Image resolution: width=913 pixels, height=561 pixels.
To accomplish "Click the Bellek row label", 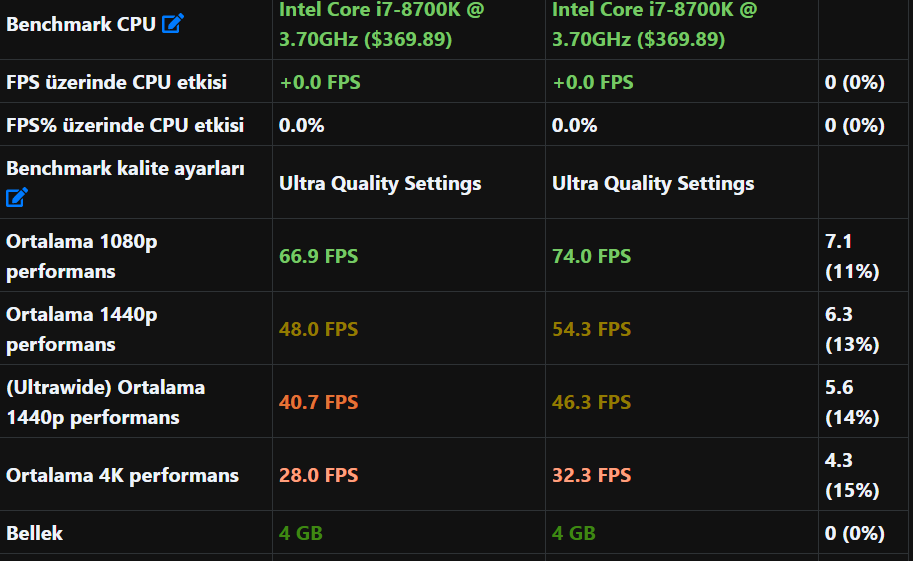I will tap(34, 533).
